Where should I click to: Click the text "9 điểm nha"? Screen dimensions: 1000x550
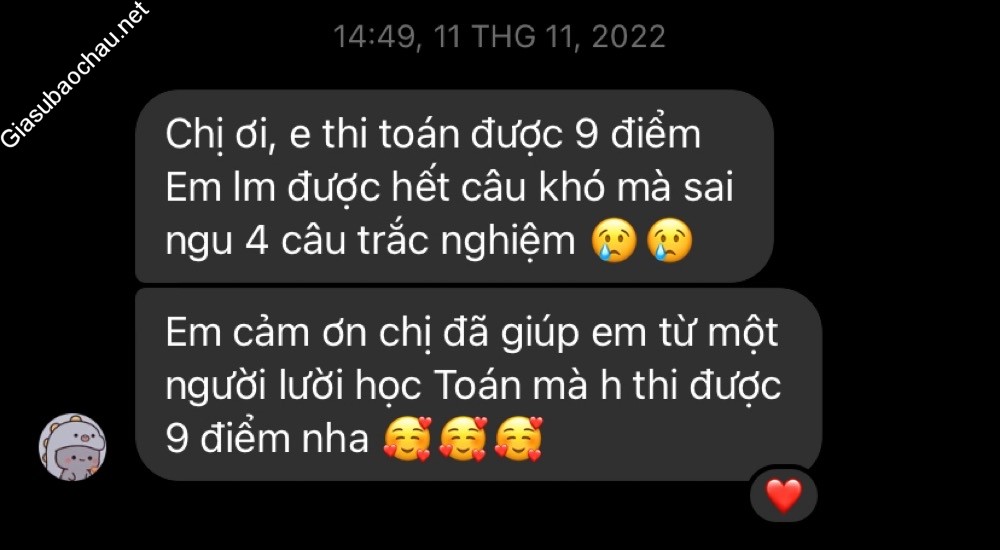[267, 439]
